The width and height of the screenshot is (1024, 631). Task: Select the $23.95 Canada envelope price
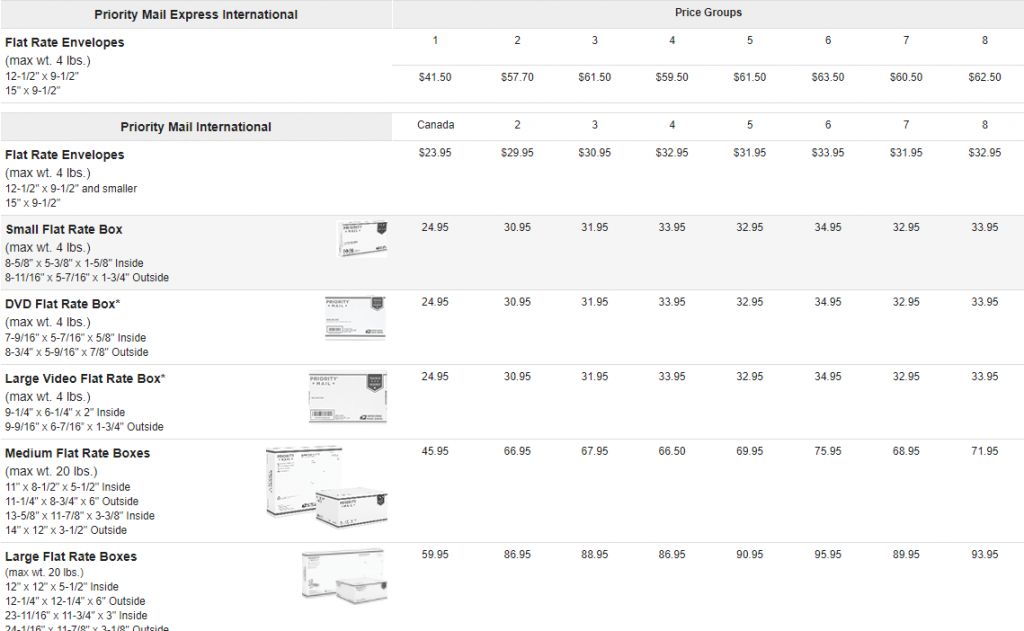coord(435,153)
